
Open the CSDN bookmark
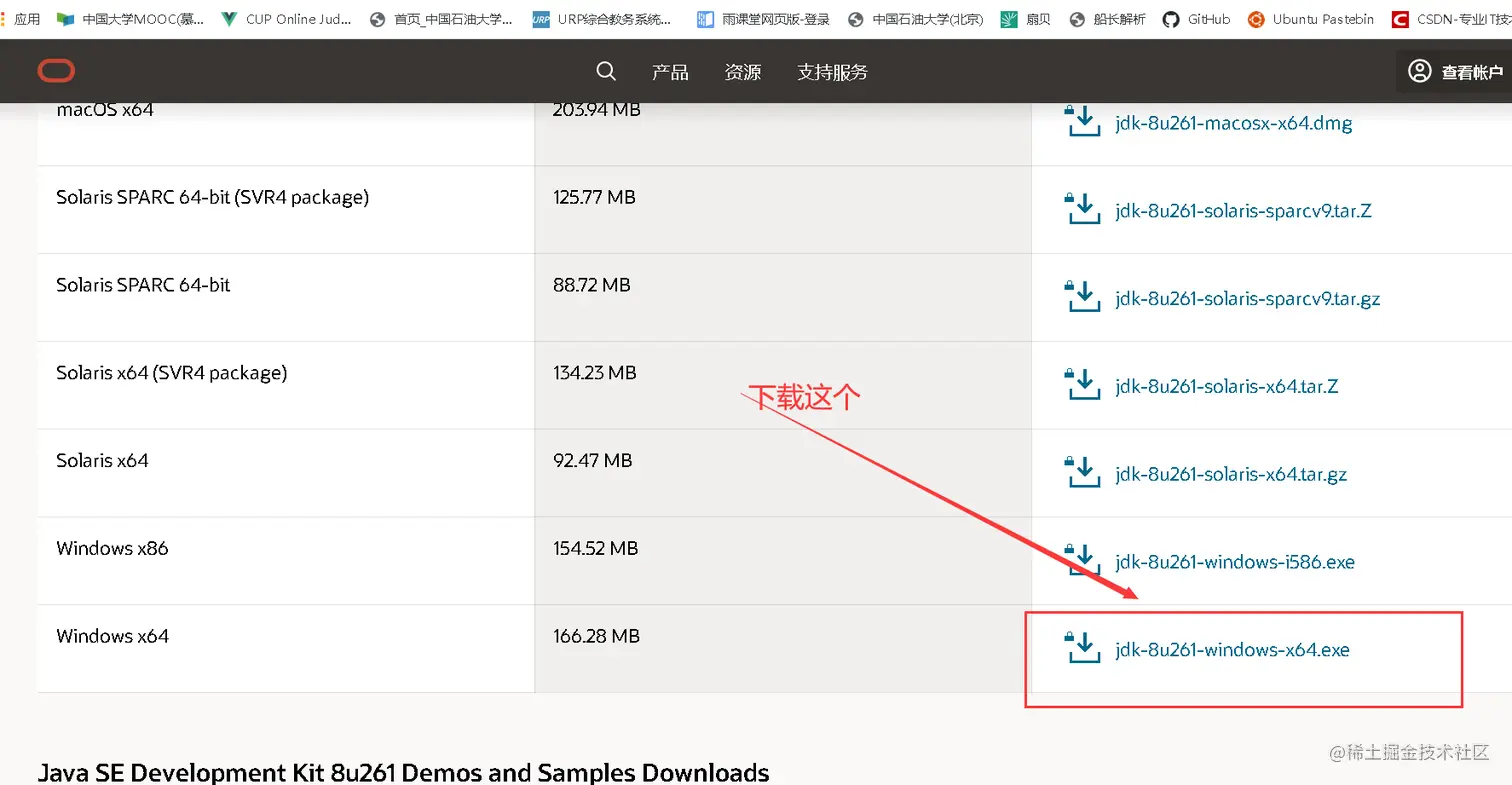[1451, 19]
